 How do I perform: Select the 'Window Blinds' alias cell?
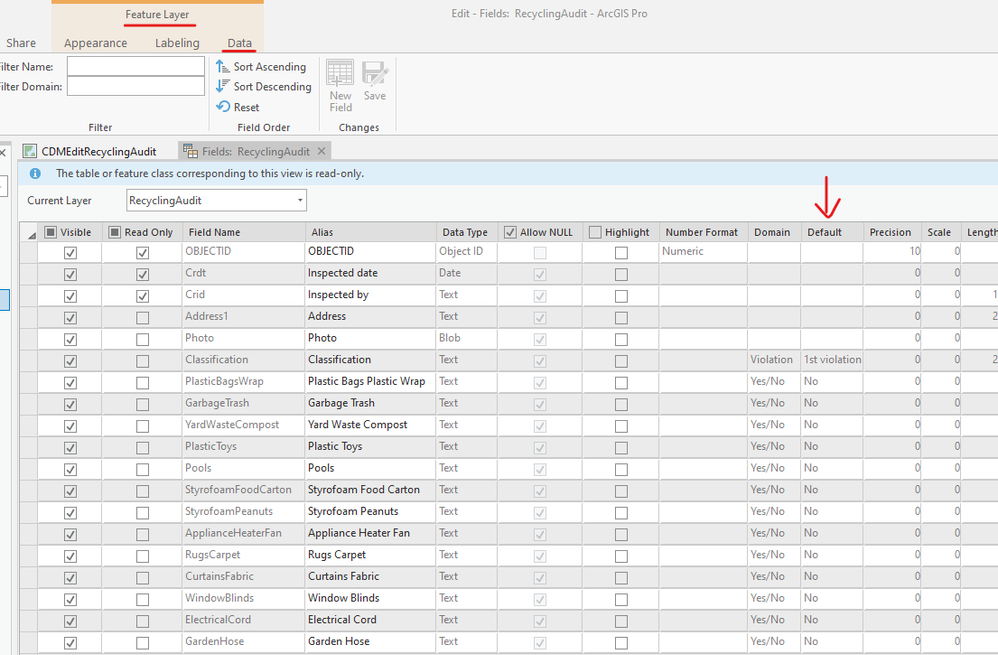(x=370, y=598)
